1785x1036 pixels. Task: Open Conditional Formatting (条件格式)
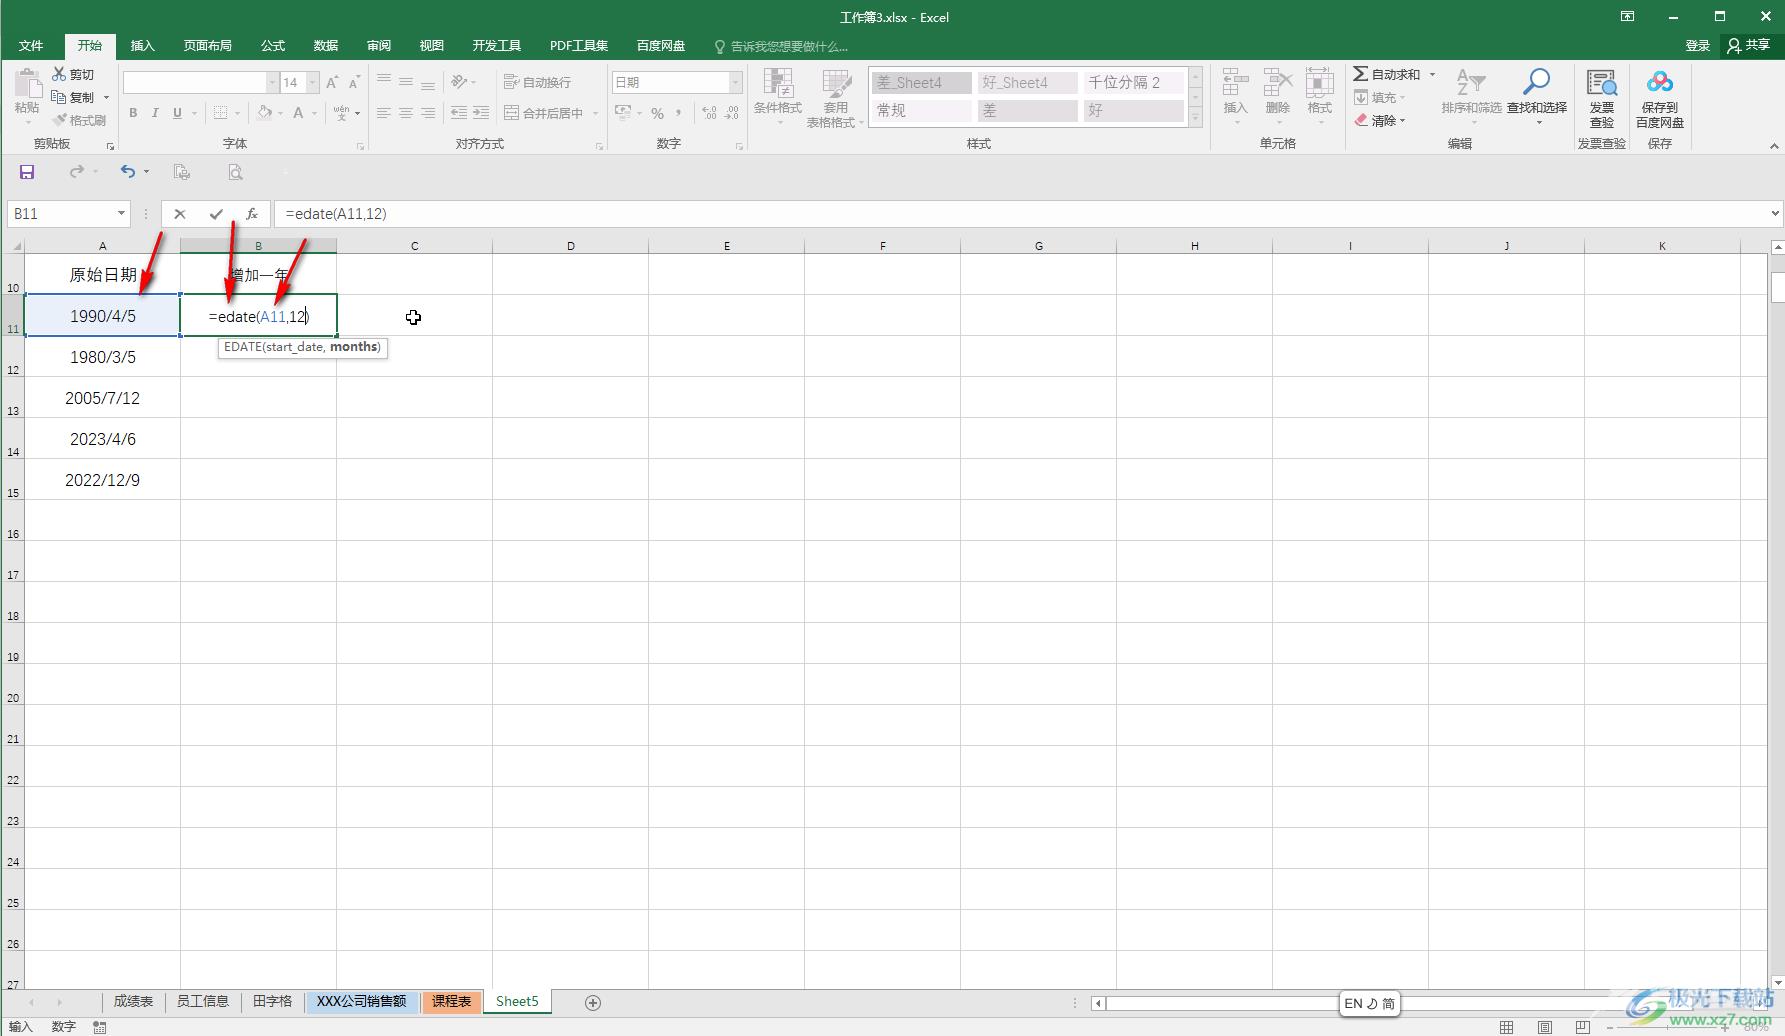(x=778, y=97)
